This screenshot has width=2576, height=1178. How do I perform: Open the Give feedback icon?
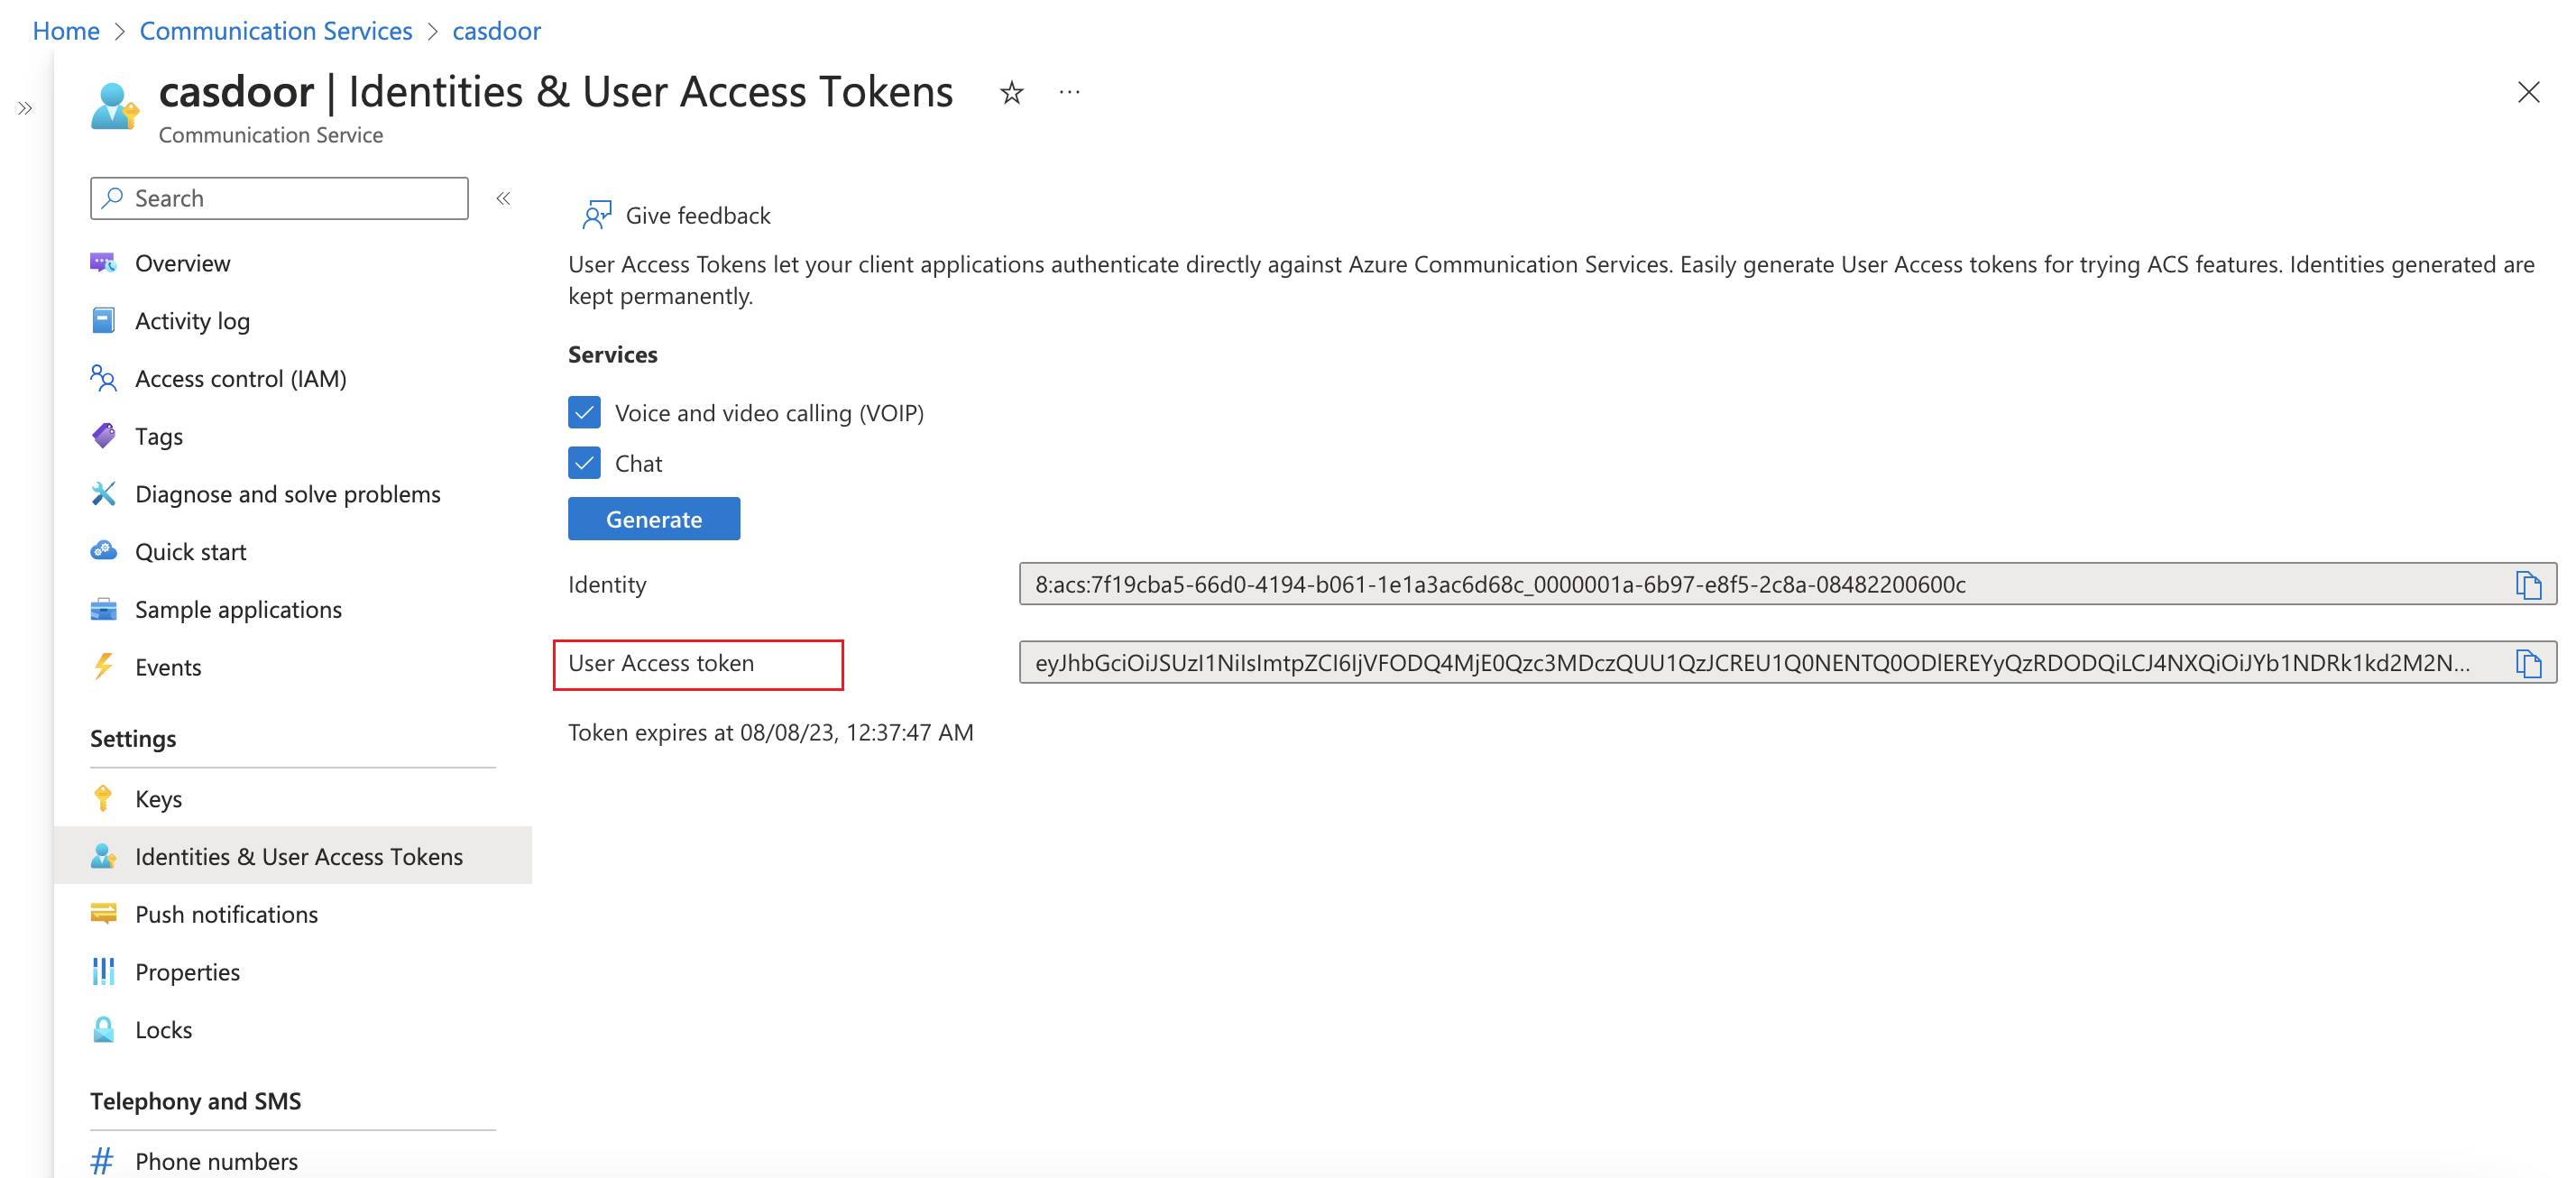point(595,213)
